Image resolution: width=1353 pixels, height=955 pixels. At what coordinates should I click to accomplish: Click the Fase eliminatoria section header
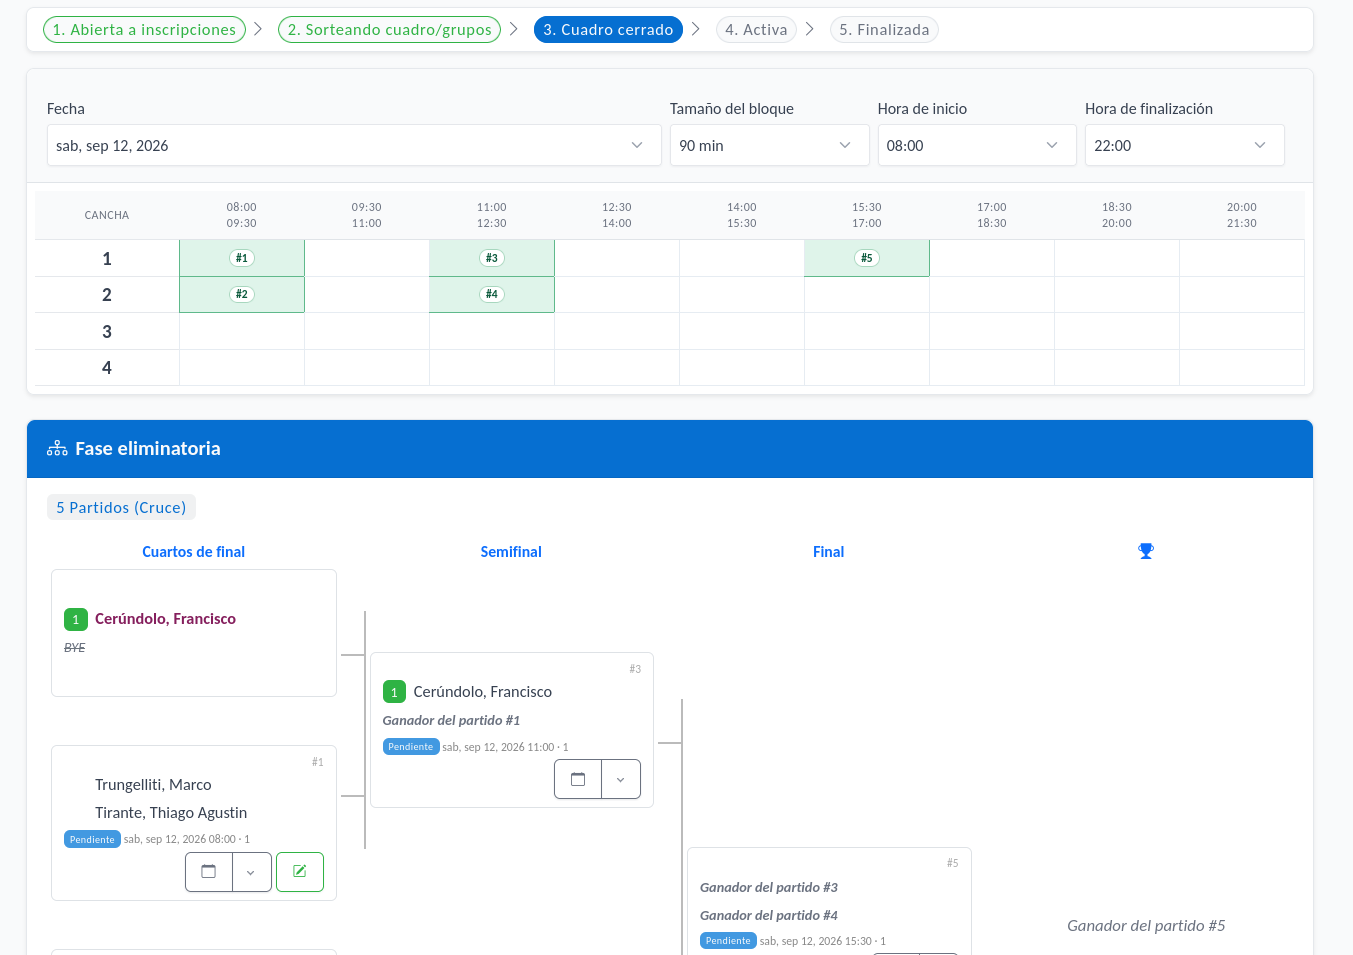click(670, 449)
